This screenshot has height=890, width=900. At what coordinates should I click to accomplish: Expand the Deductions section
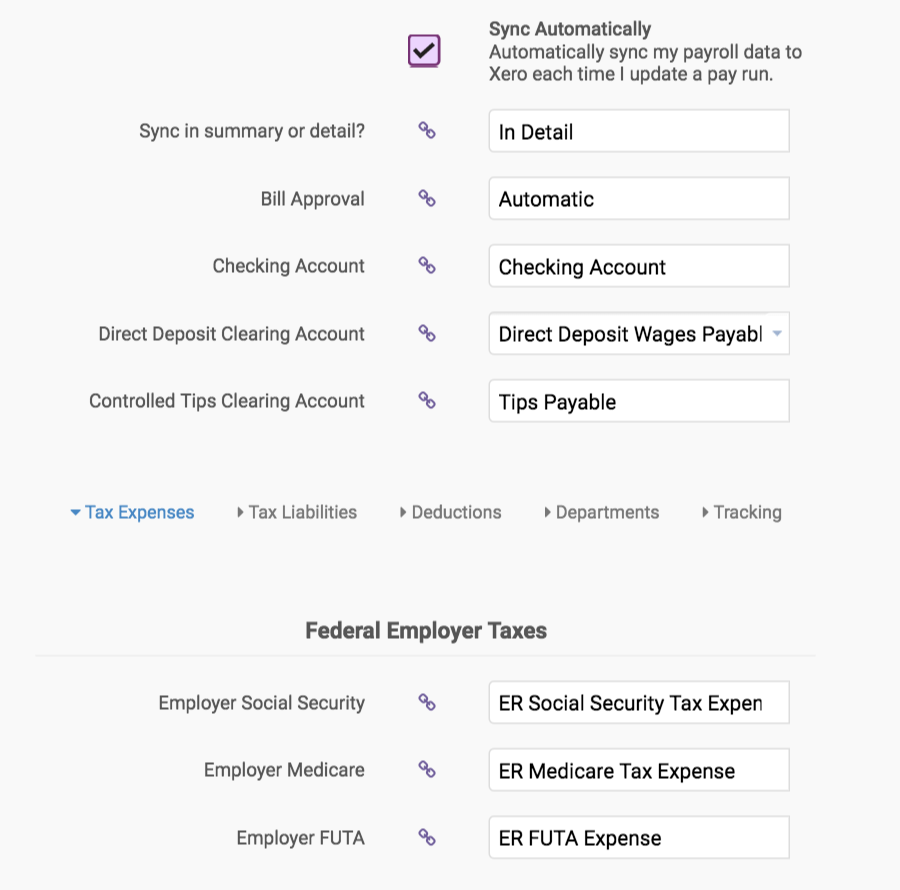tap(450, 512)
